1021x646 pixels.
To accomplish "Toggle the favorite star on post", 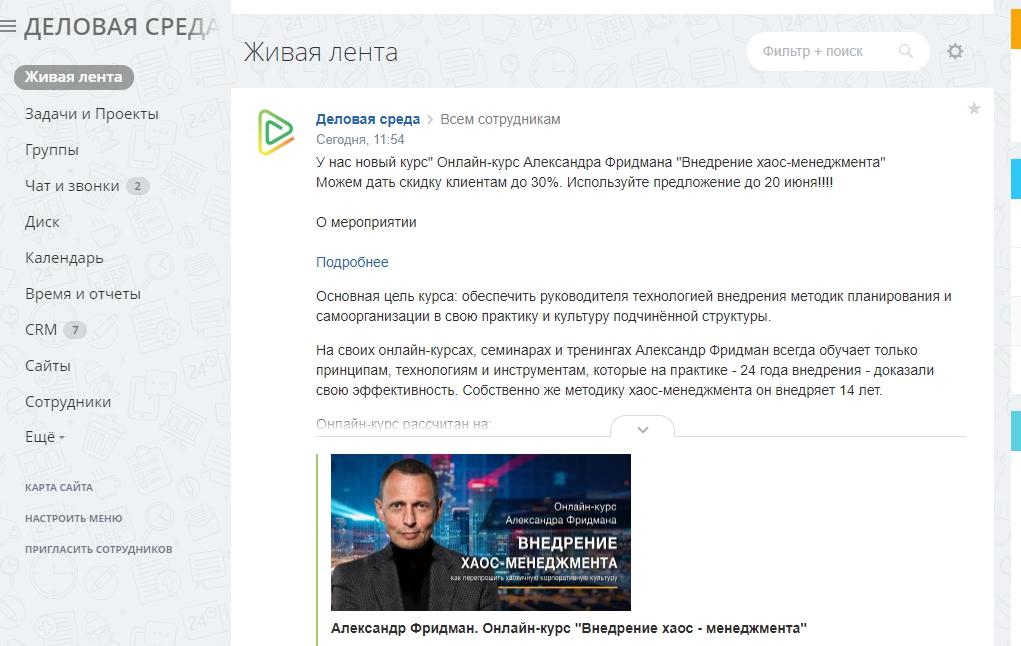I will point(974,108).
